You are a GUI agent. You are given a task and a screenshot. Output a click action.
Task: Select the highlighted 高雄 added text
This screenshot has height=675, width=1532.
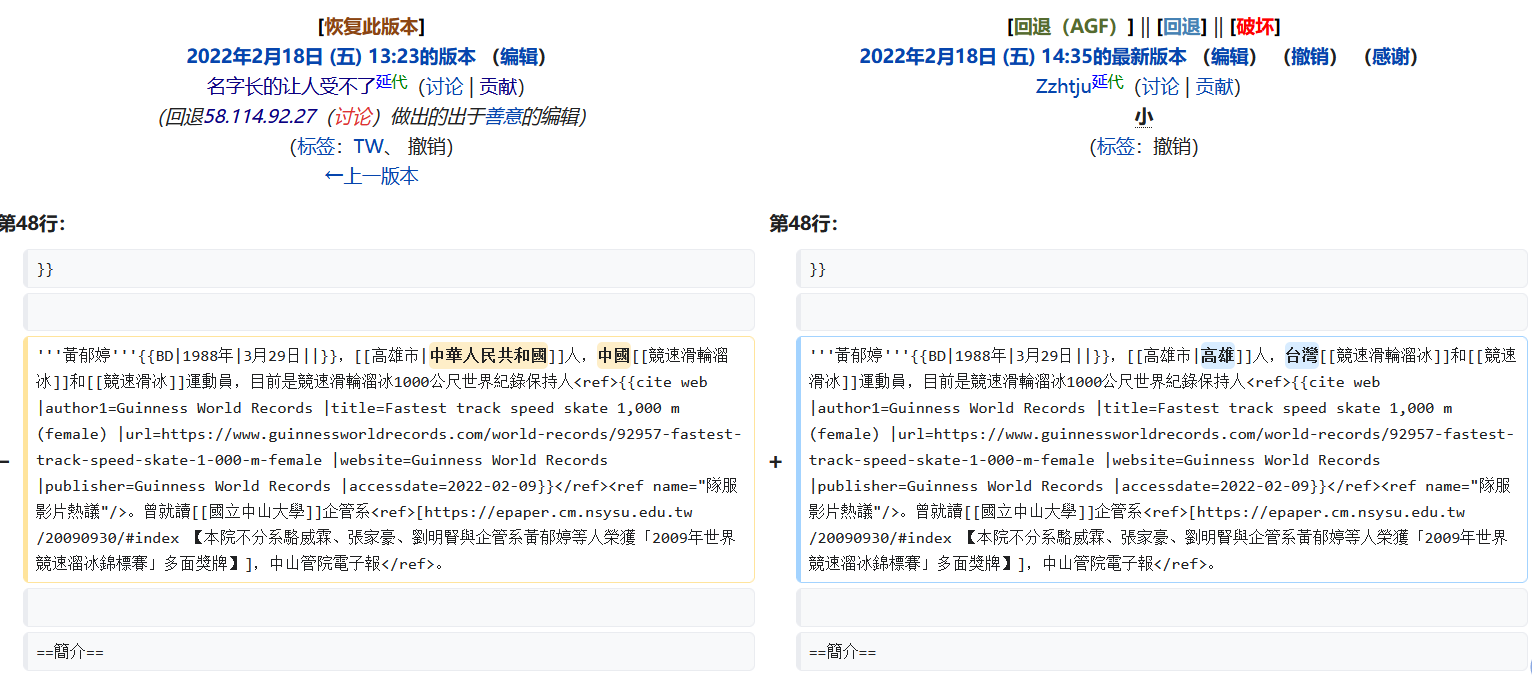click(1217, 355)
